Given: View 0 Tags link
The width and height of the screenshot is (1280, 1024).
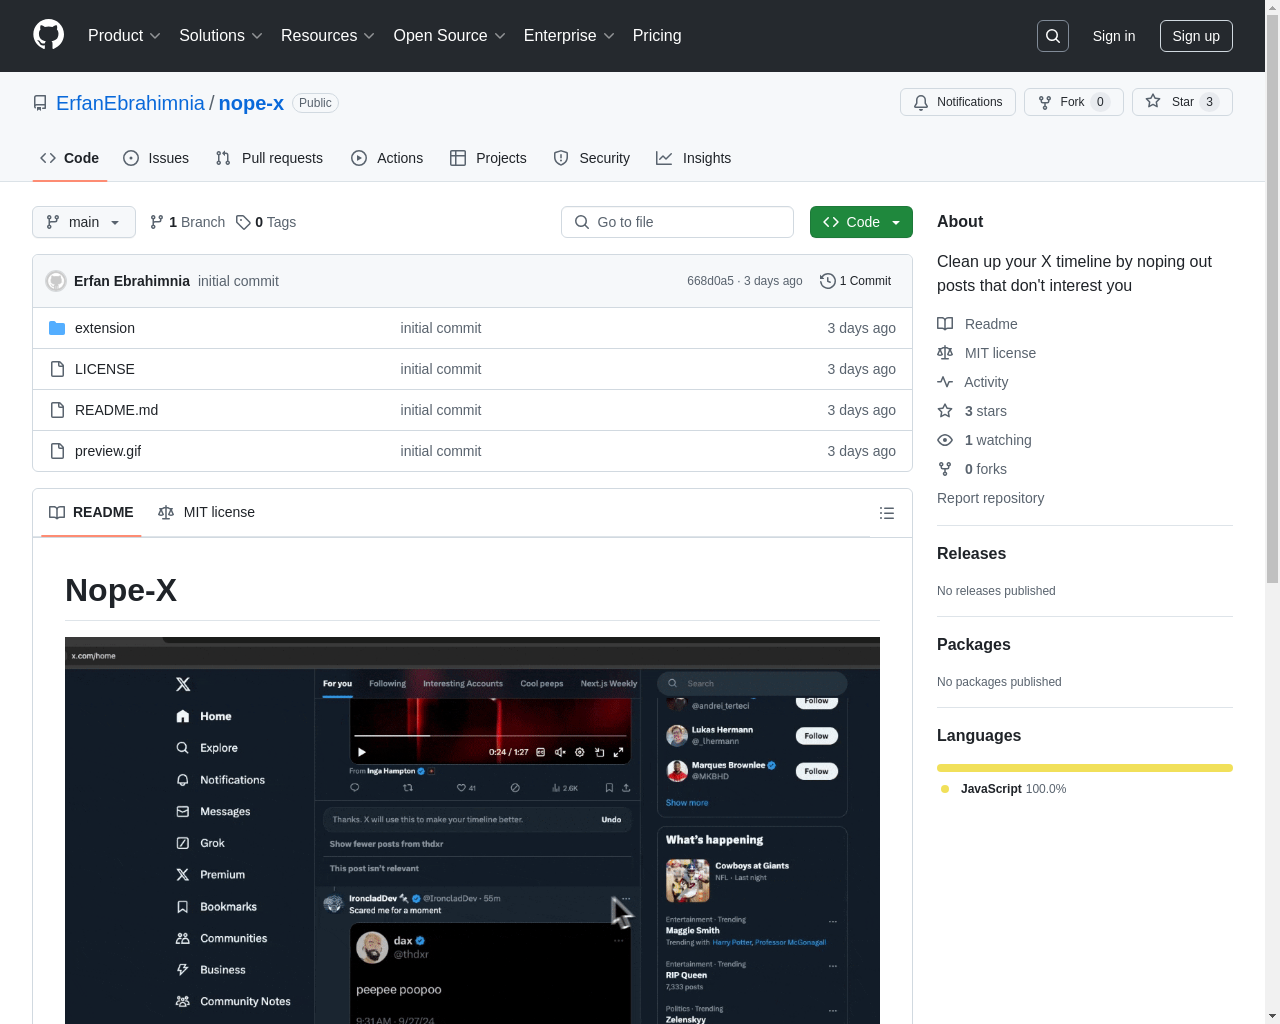Looking at the screenshot, I should pyautogui.click(x=266, y=222).
